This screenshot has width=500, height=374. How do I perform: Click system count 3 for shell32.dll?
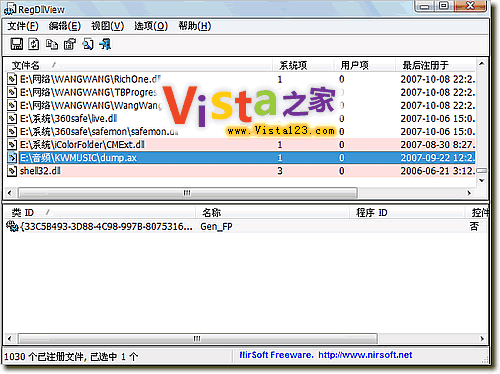280,171
